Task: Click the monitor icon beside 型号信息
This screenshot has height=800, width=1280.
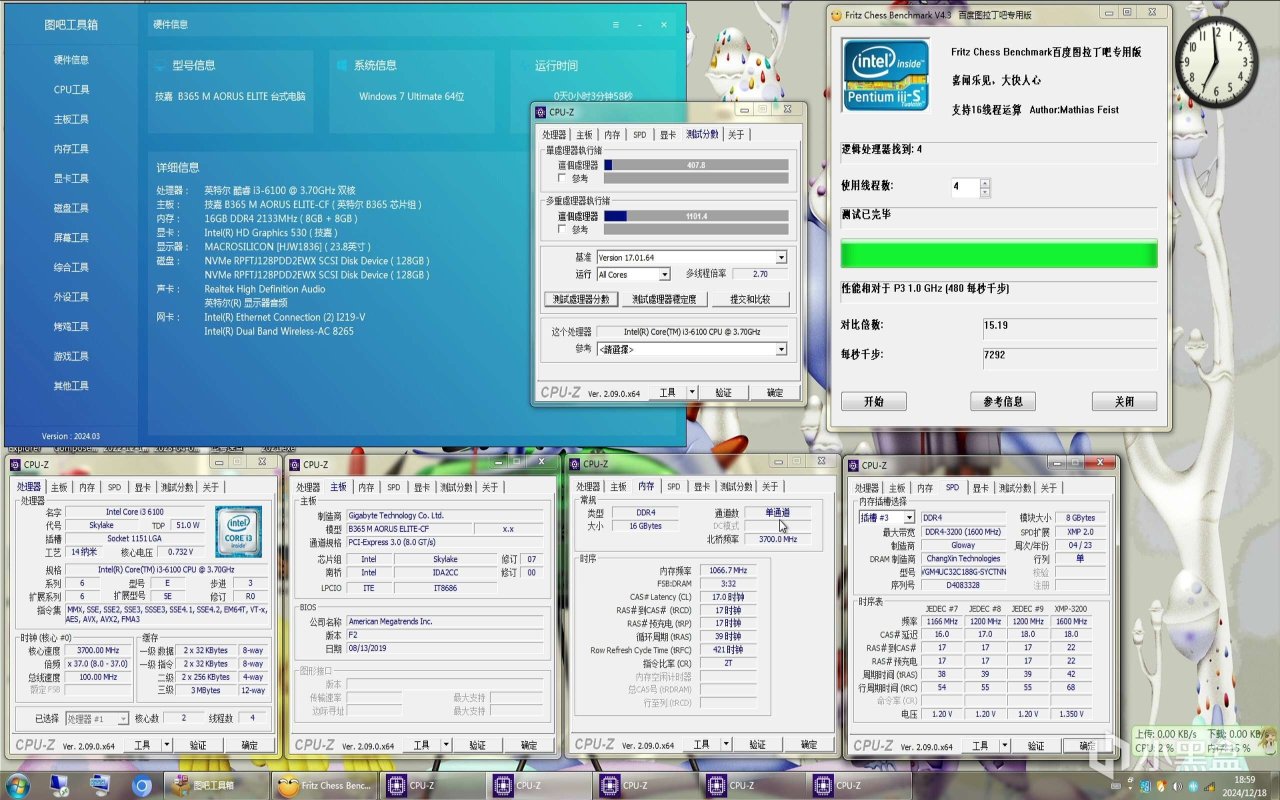Action: pyautogui.click(x=161, y=65)
